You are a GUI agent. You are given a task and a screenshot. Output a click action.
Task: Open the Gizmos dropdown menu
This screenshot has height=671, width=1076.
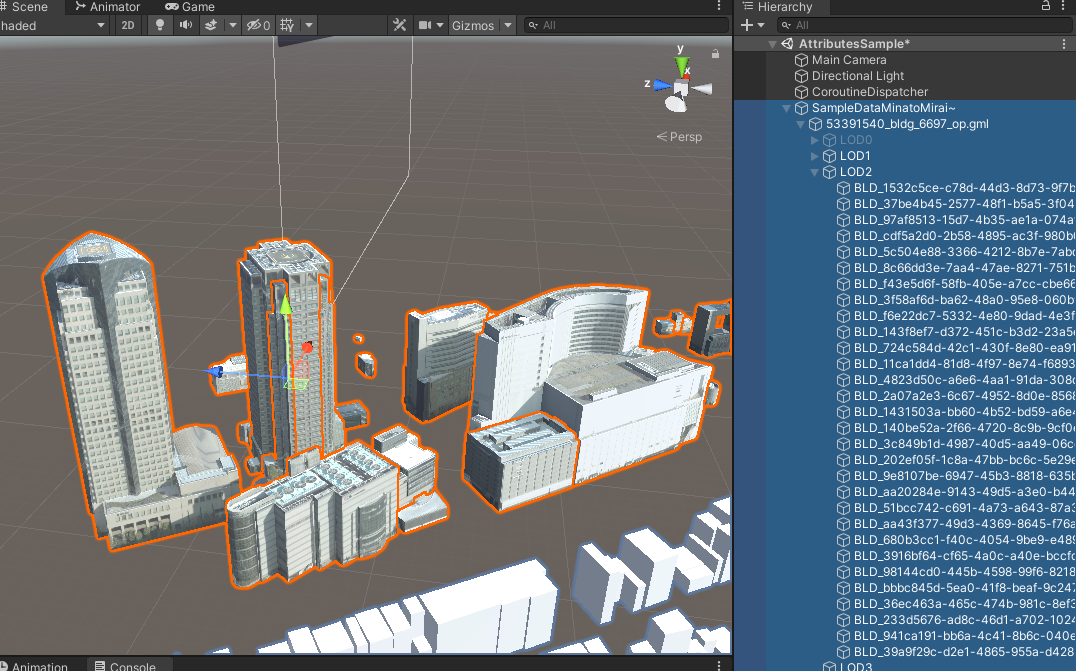(x=506, y=25)
